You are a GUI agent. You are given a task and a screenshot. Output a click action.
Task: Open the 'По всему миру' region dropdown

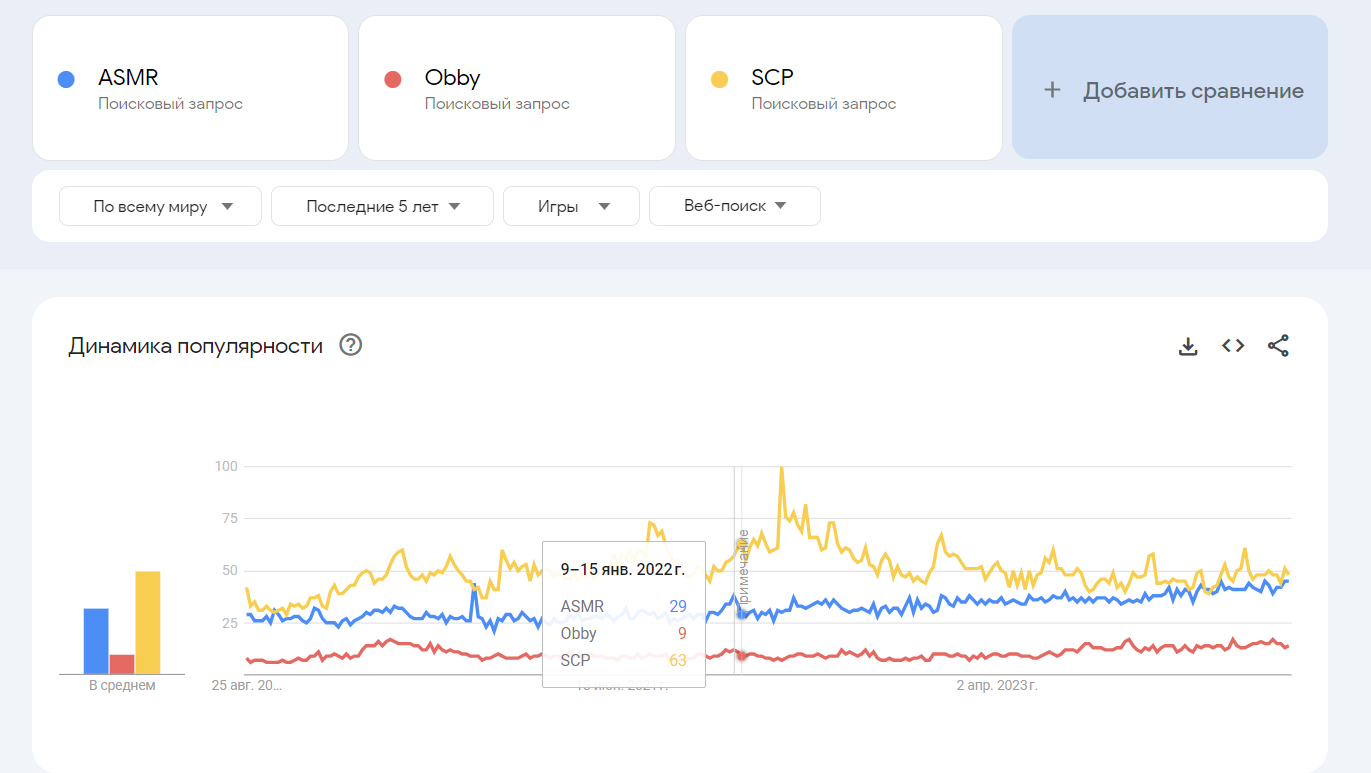click(161, 206)
